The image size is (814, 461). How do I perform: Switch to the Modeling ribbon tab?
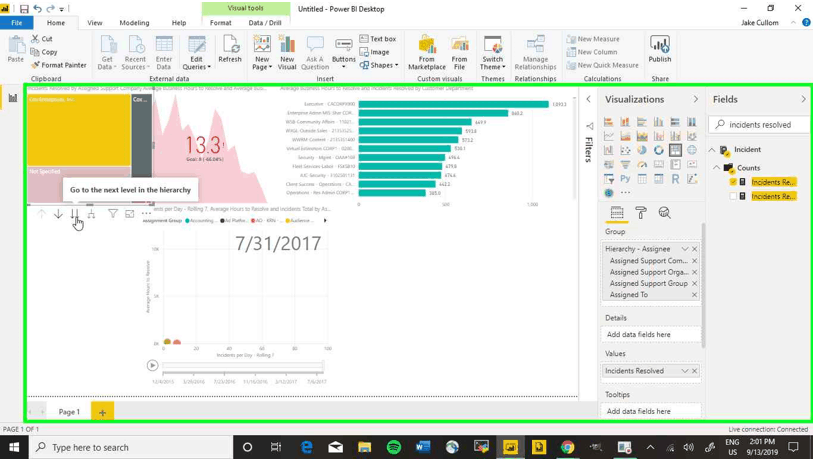tap(134, 23)
